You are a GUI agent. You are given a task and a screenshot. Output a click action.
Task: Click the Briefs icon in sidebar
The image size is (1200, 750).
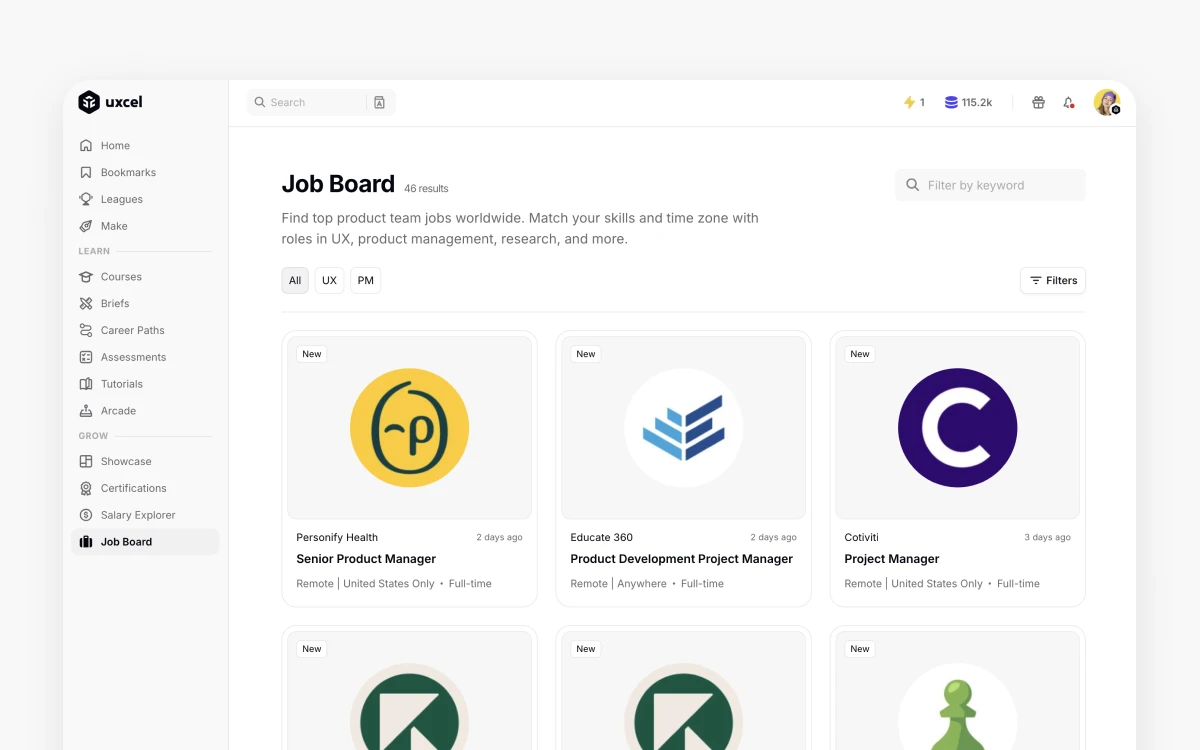coord(86,303)
